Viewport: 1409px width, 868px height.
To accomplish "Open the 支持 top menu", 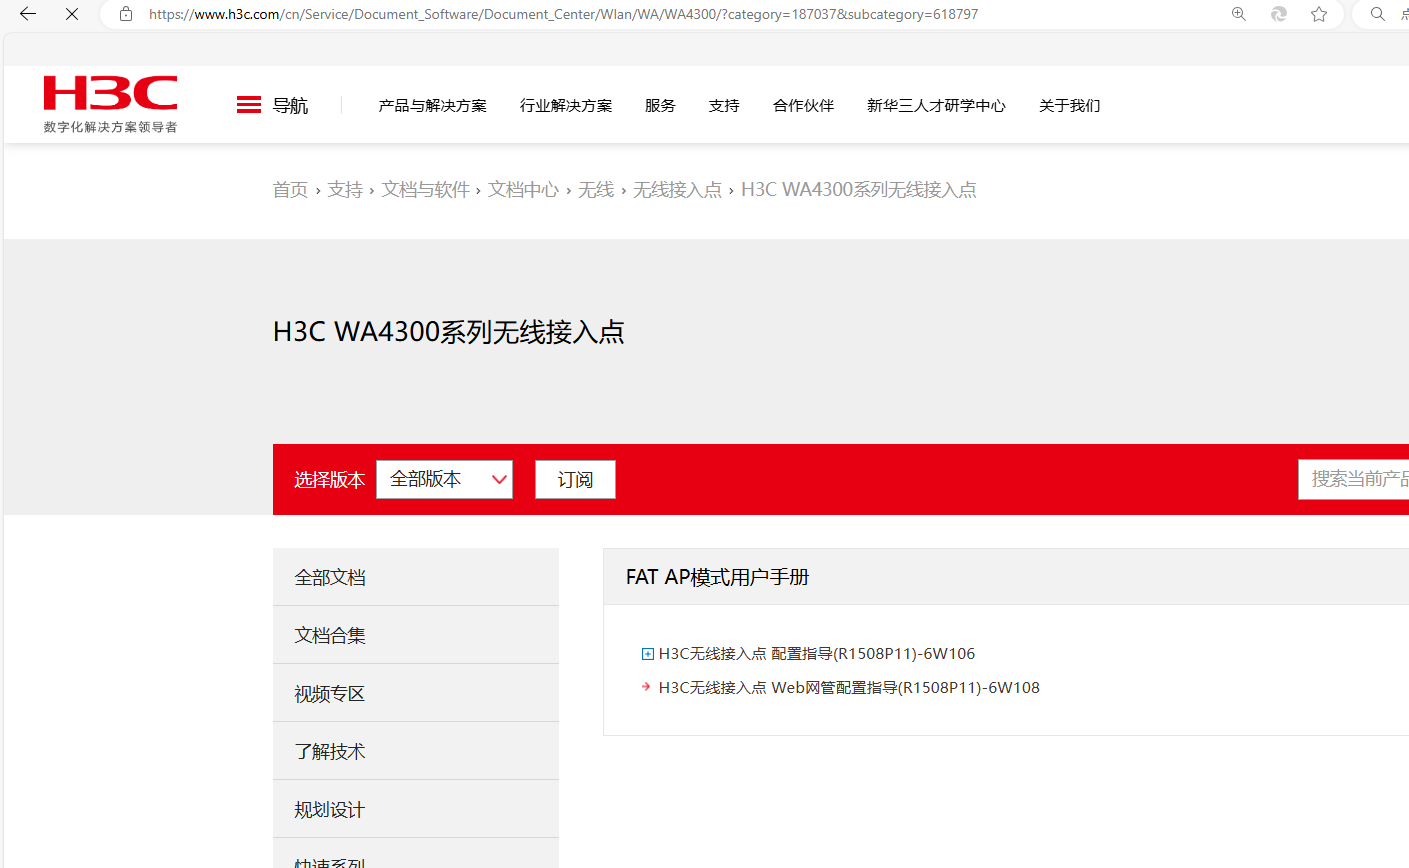I will 724,106.
